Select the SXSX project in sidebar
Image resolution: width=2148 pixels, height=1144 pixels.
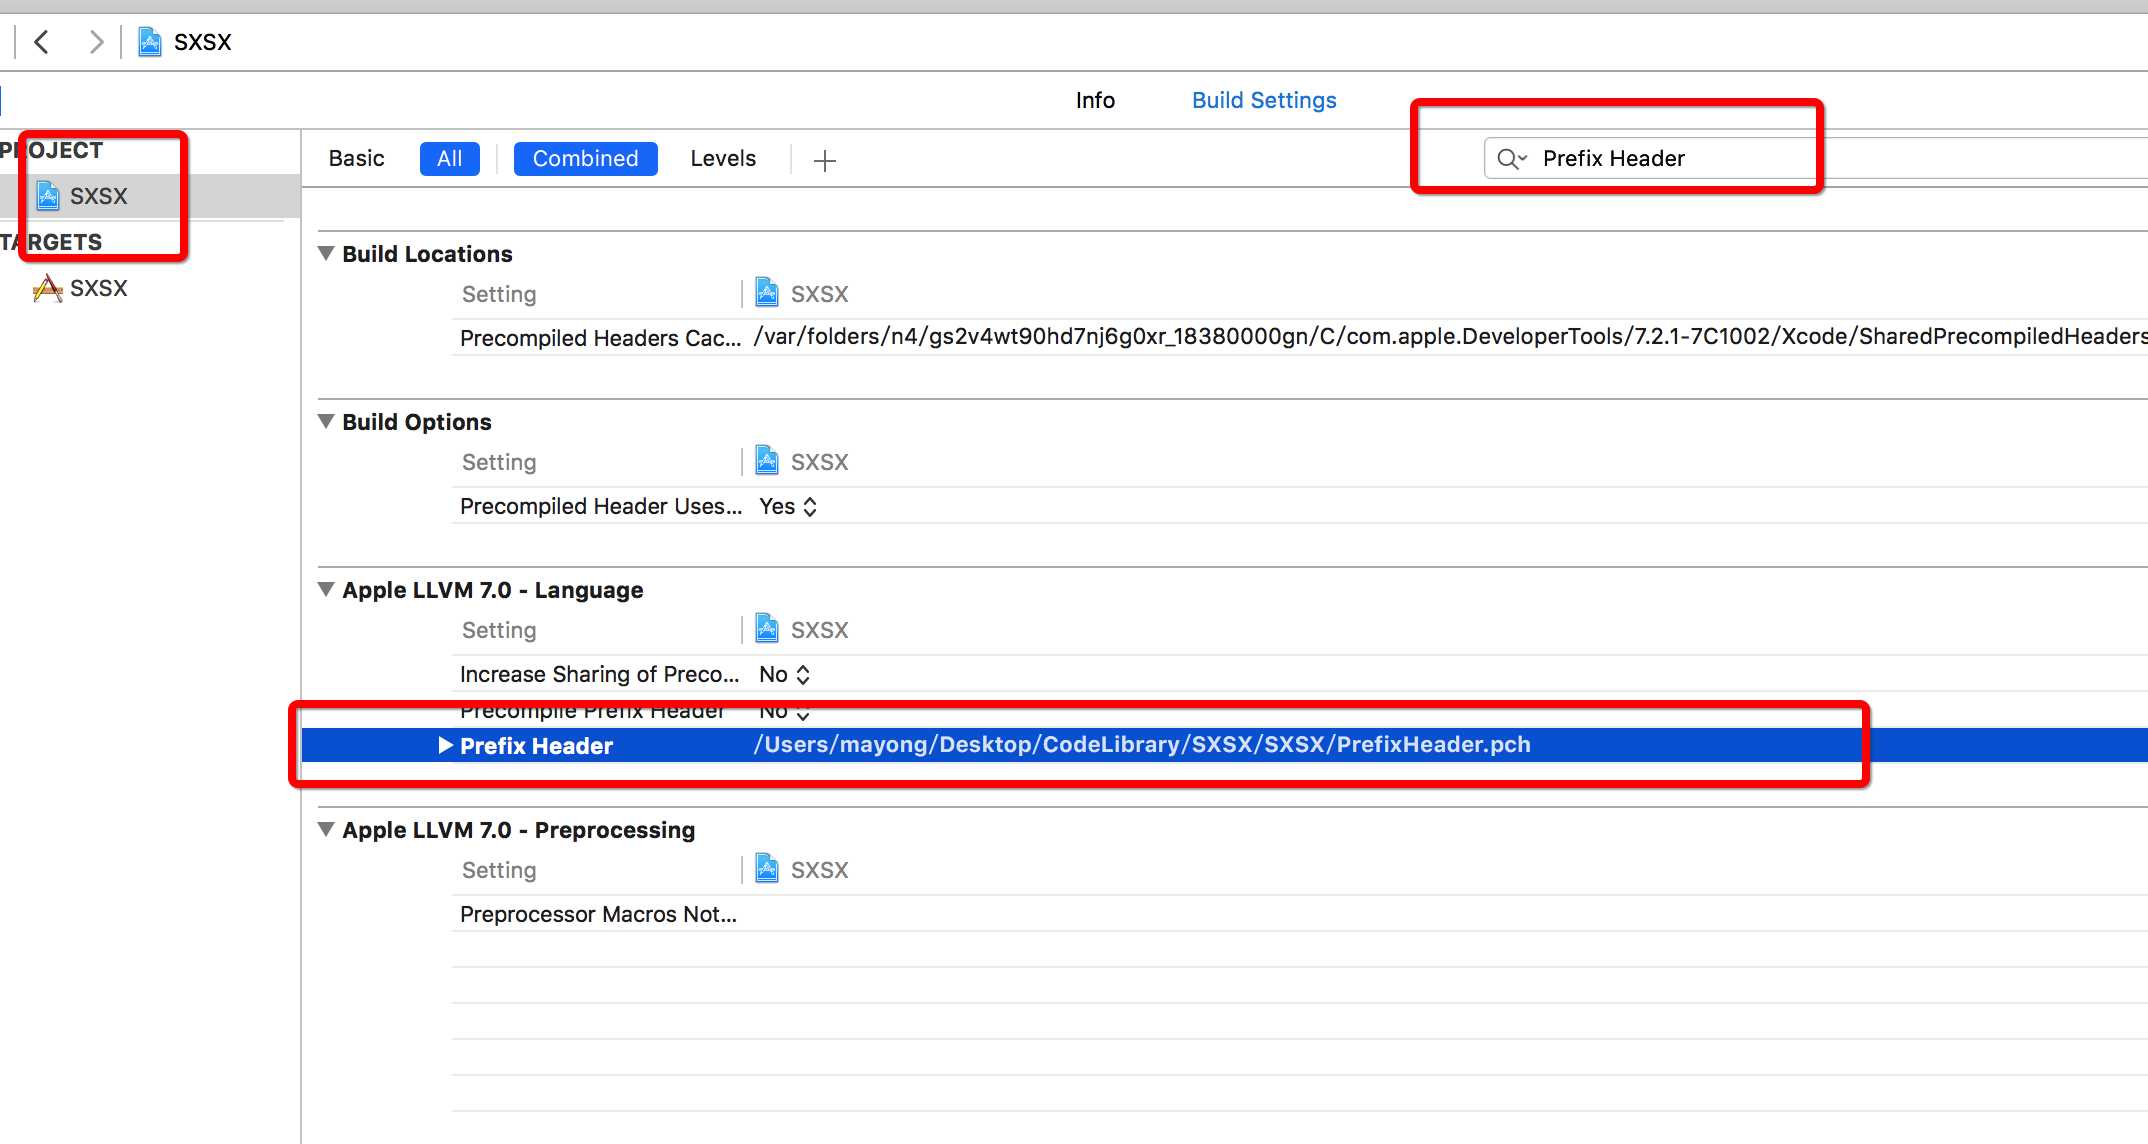[150, 196]
